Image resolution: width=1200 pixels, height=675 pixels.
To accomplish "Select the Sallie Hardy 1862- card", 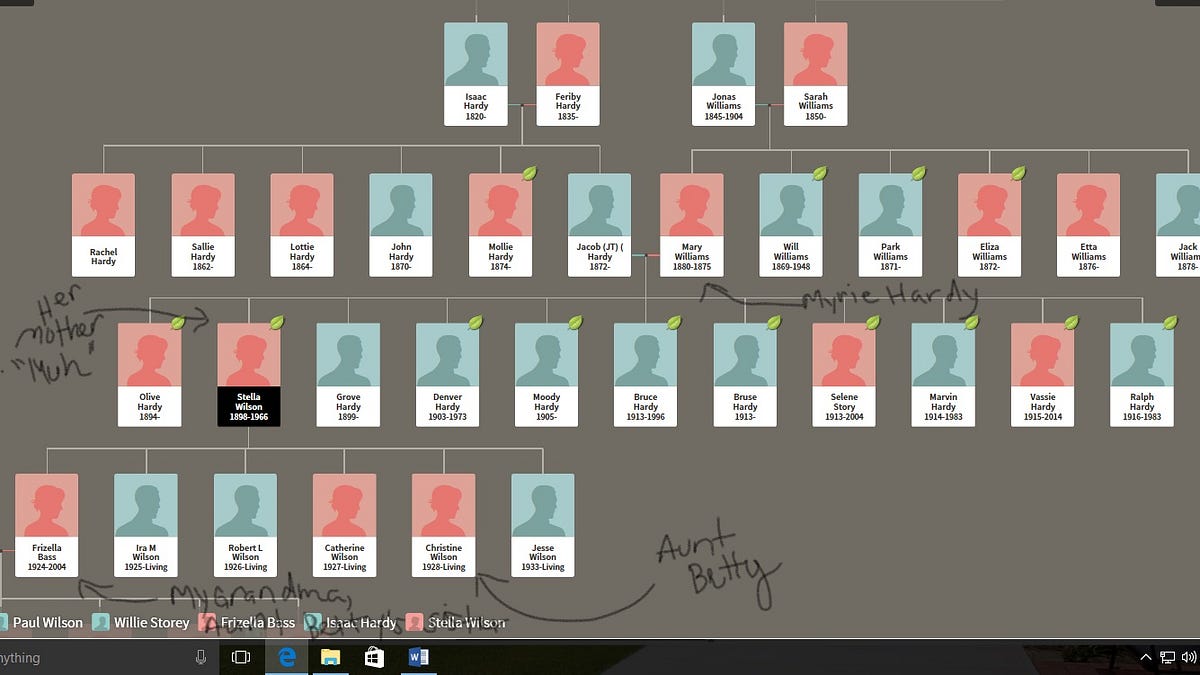I will pos(203,225).
